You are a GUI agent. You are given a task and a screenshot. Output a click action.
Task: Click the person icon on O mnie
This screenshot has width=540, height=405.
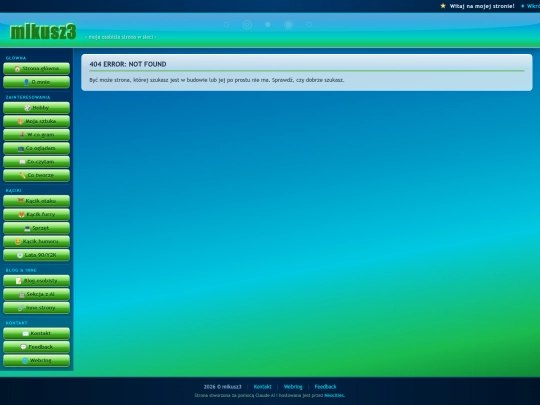27,82
